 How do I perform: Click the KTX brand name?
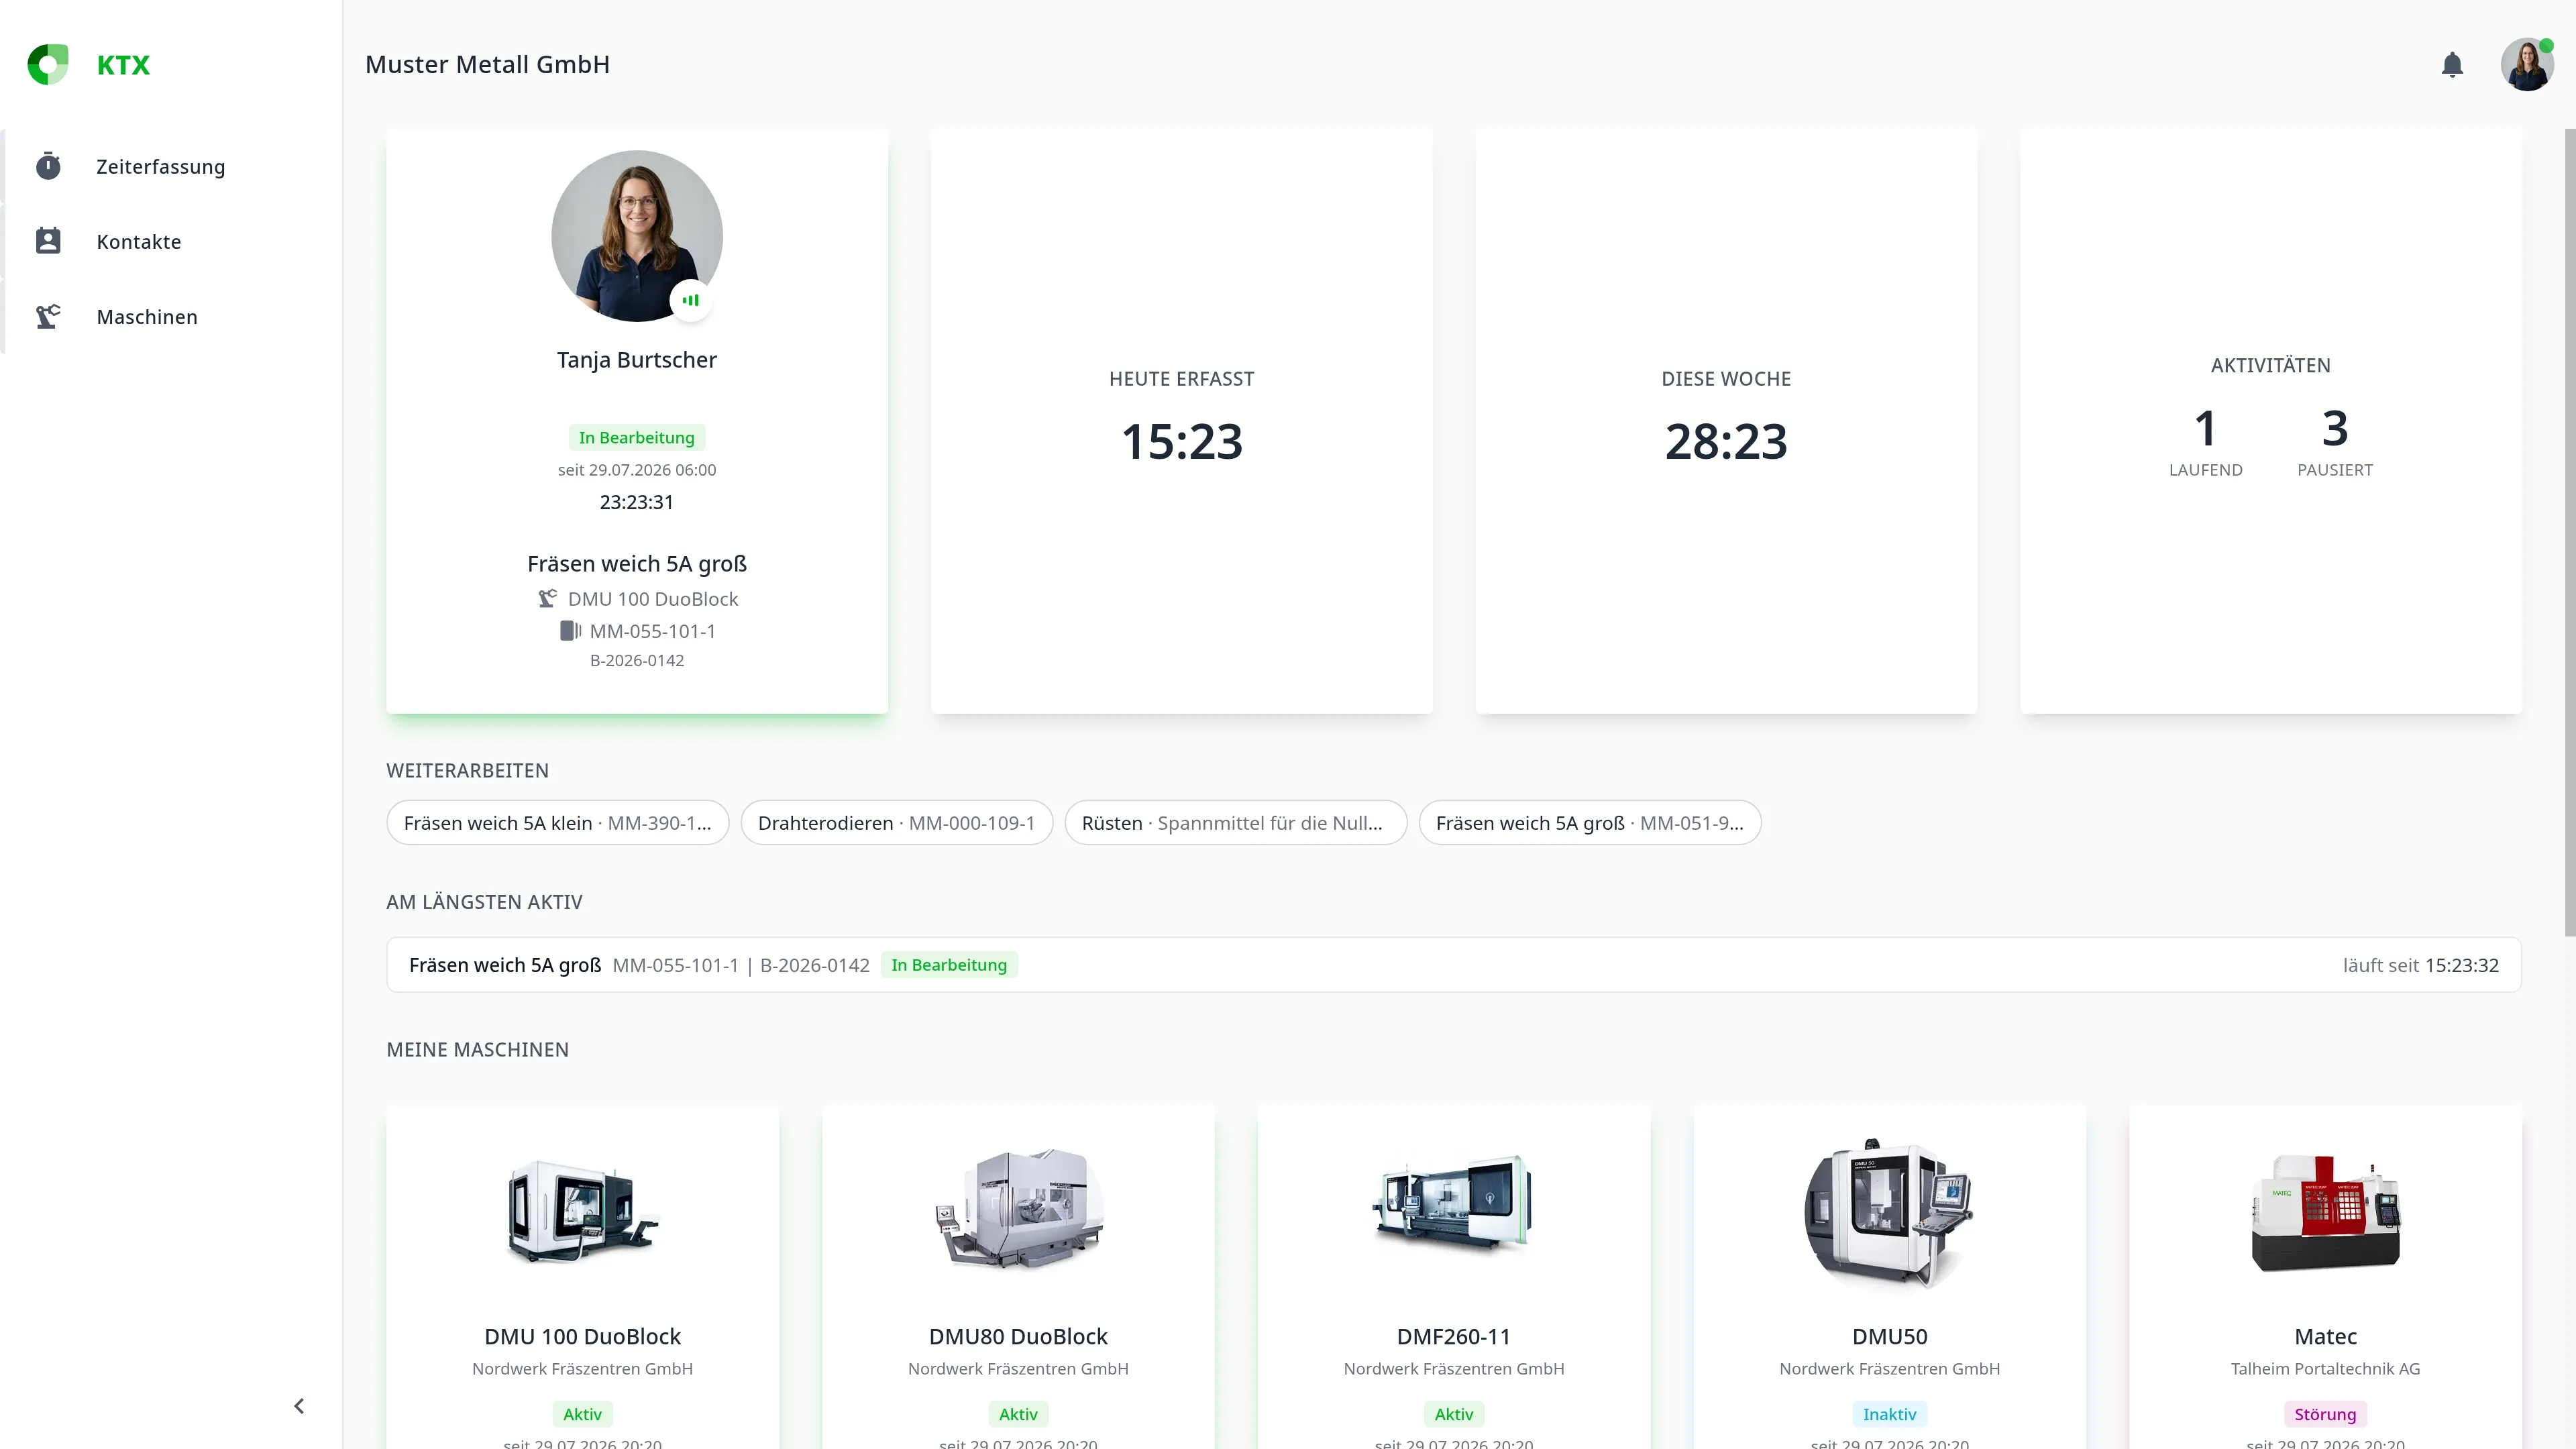click(x=123, y=65)
